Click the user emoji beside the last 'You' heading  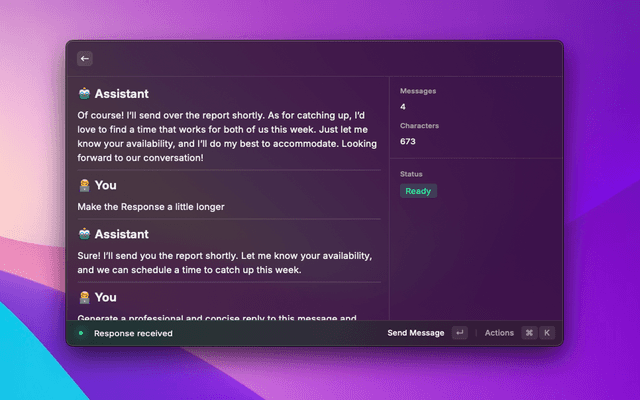[84, 297]
